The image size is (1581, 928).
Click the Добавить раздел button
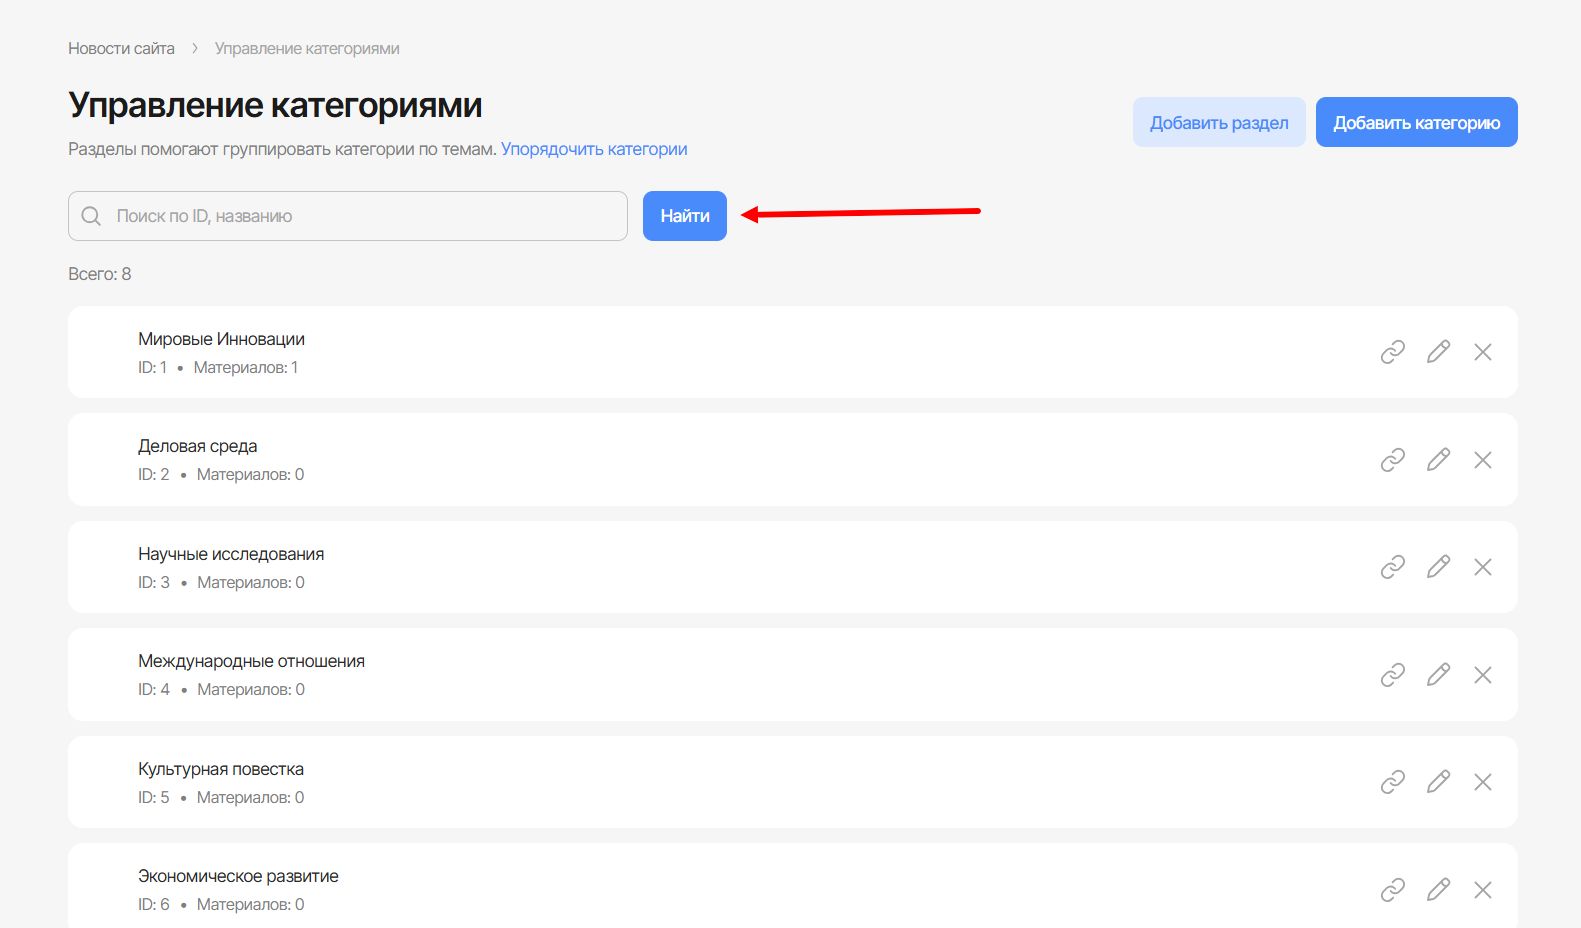pyautogui.click(x=1219, y=122)
